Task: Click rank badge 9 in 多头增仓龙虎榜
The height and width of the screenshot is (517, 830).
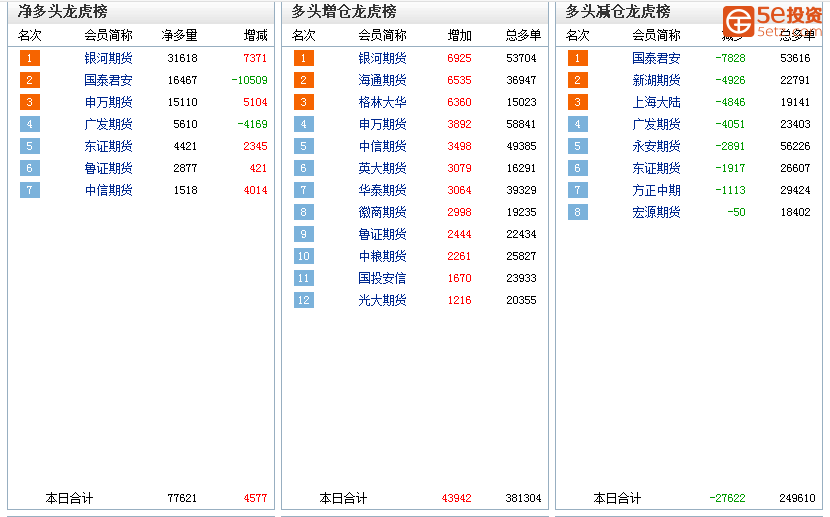Action: 303,234
